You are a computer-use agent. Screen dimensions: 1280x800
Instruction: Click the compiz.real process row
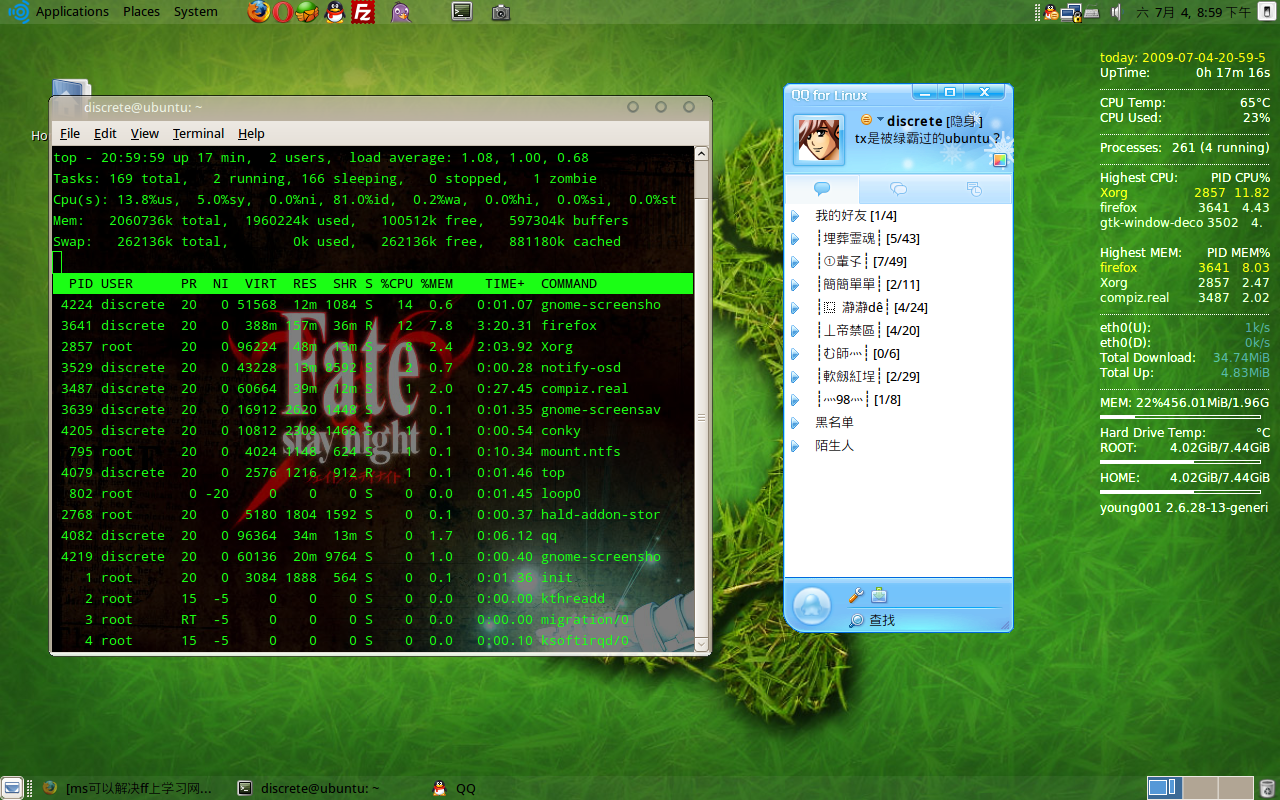[x=372, y=389]
